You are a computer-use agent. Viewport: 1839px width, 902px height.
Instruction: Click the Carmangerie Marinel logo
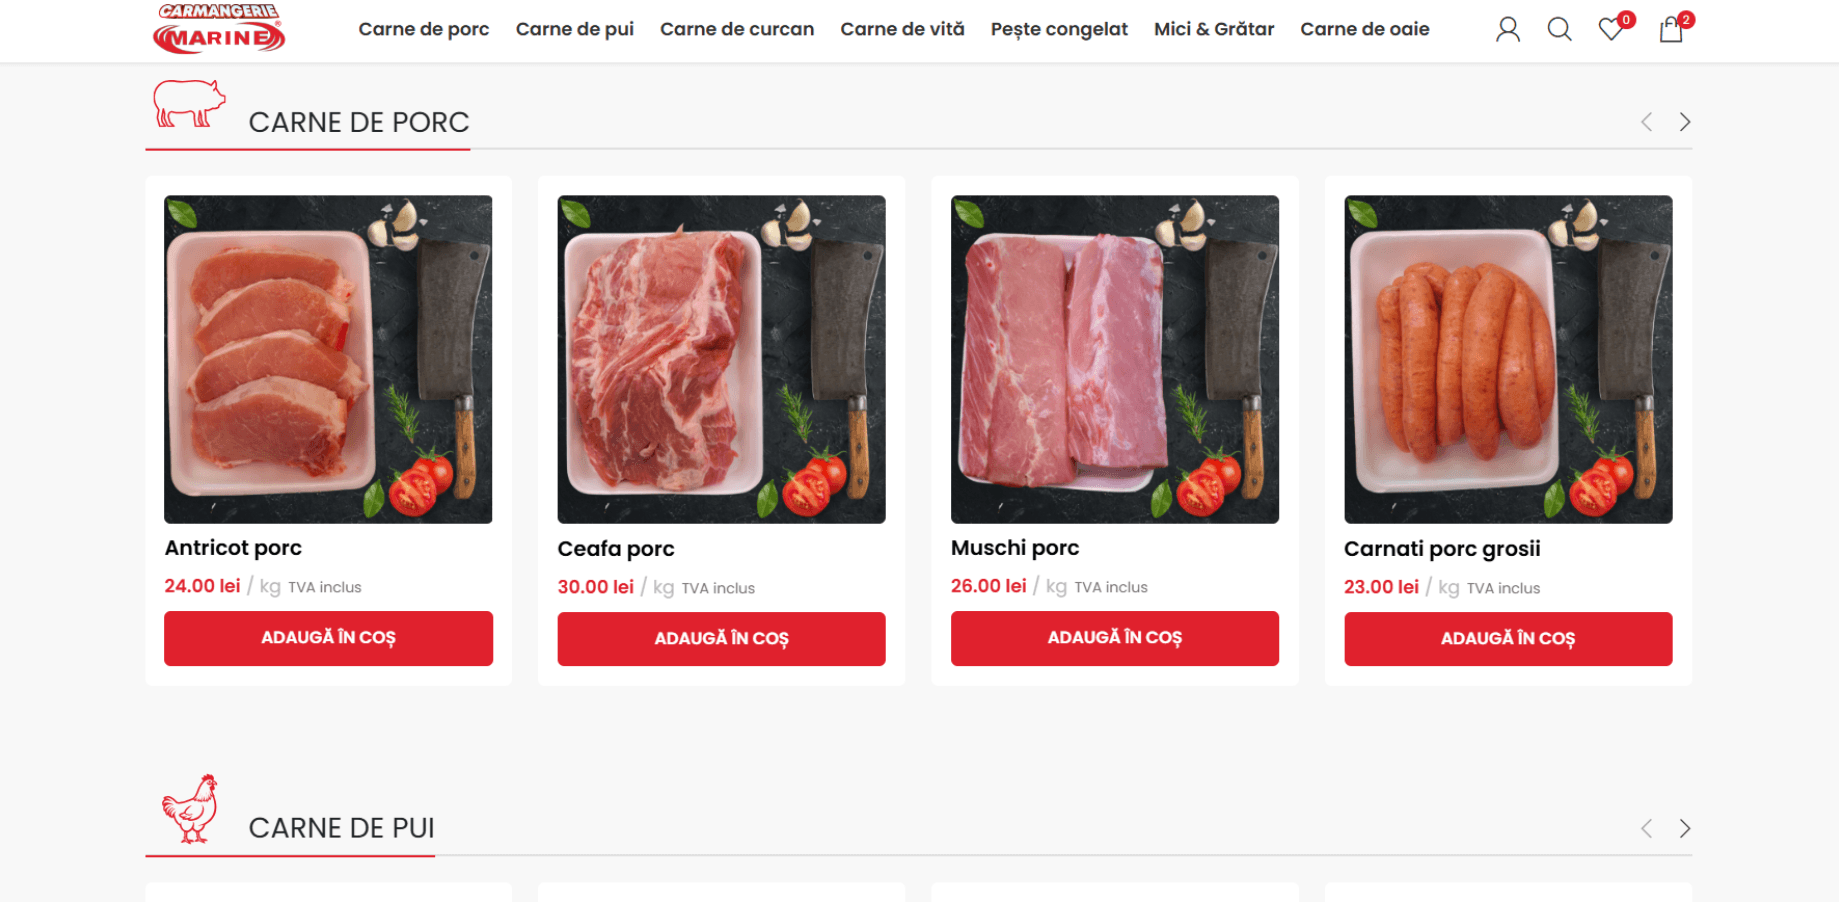pos(219,29)
